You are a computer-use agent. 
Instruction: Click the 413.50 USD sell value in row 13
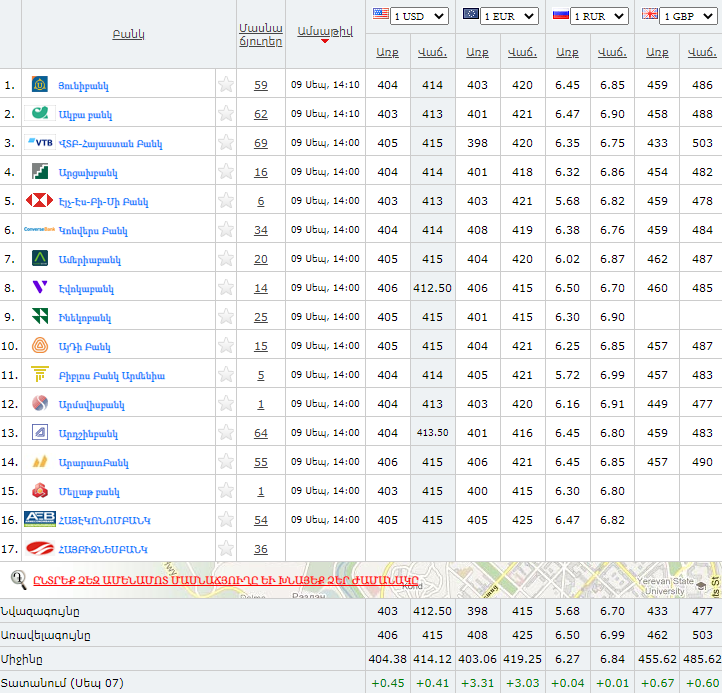pos(432,432)
